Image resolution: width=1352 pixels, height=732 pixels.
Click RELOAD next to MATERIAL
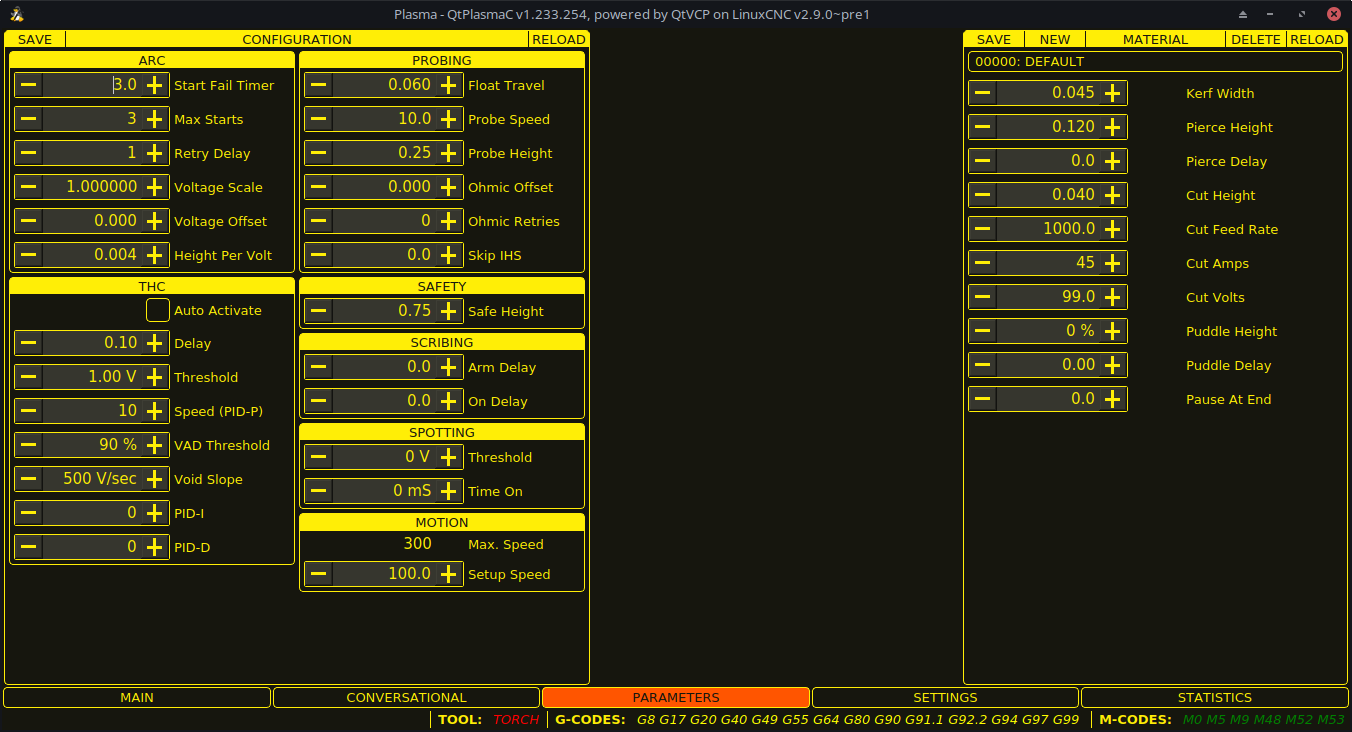point(1316,39)
